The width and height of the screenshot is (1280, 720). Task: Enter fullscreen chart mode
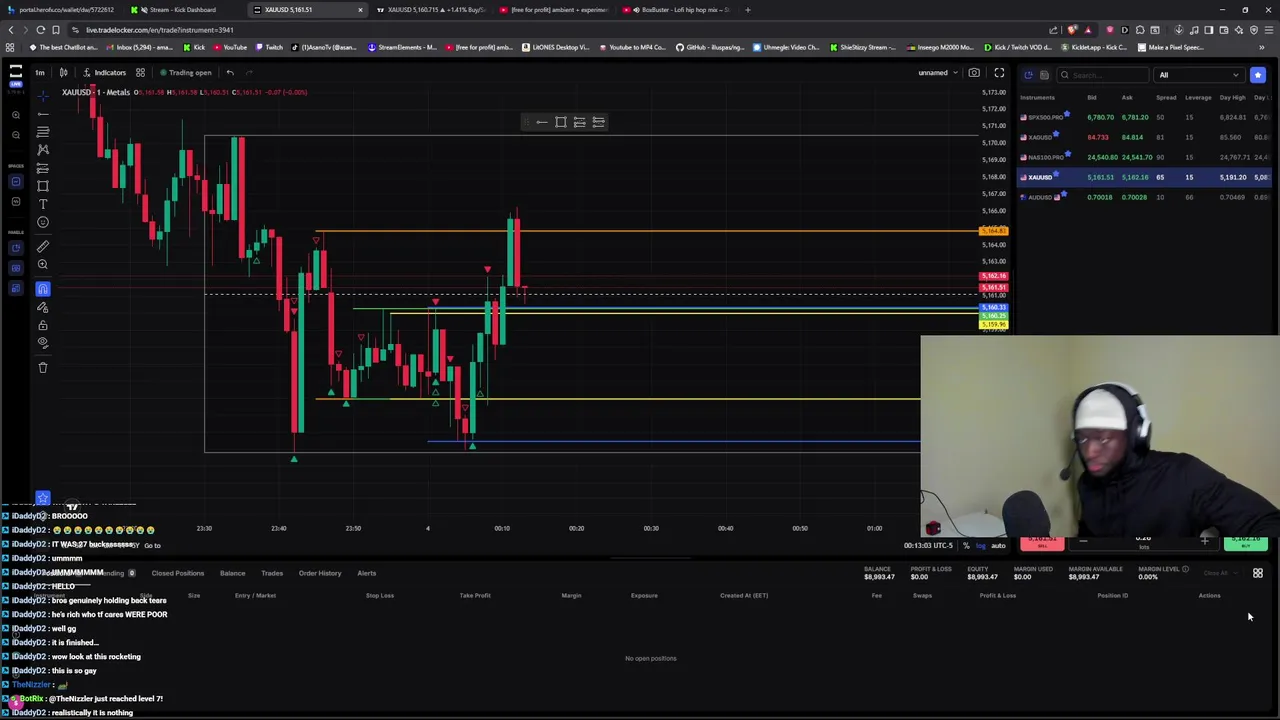[999, 72]
